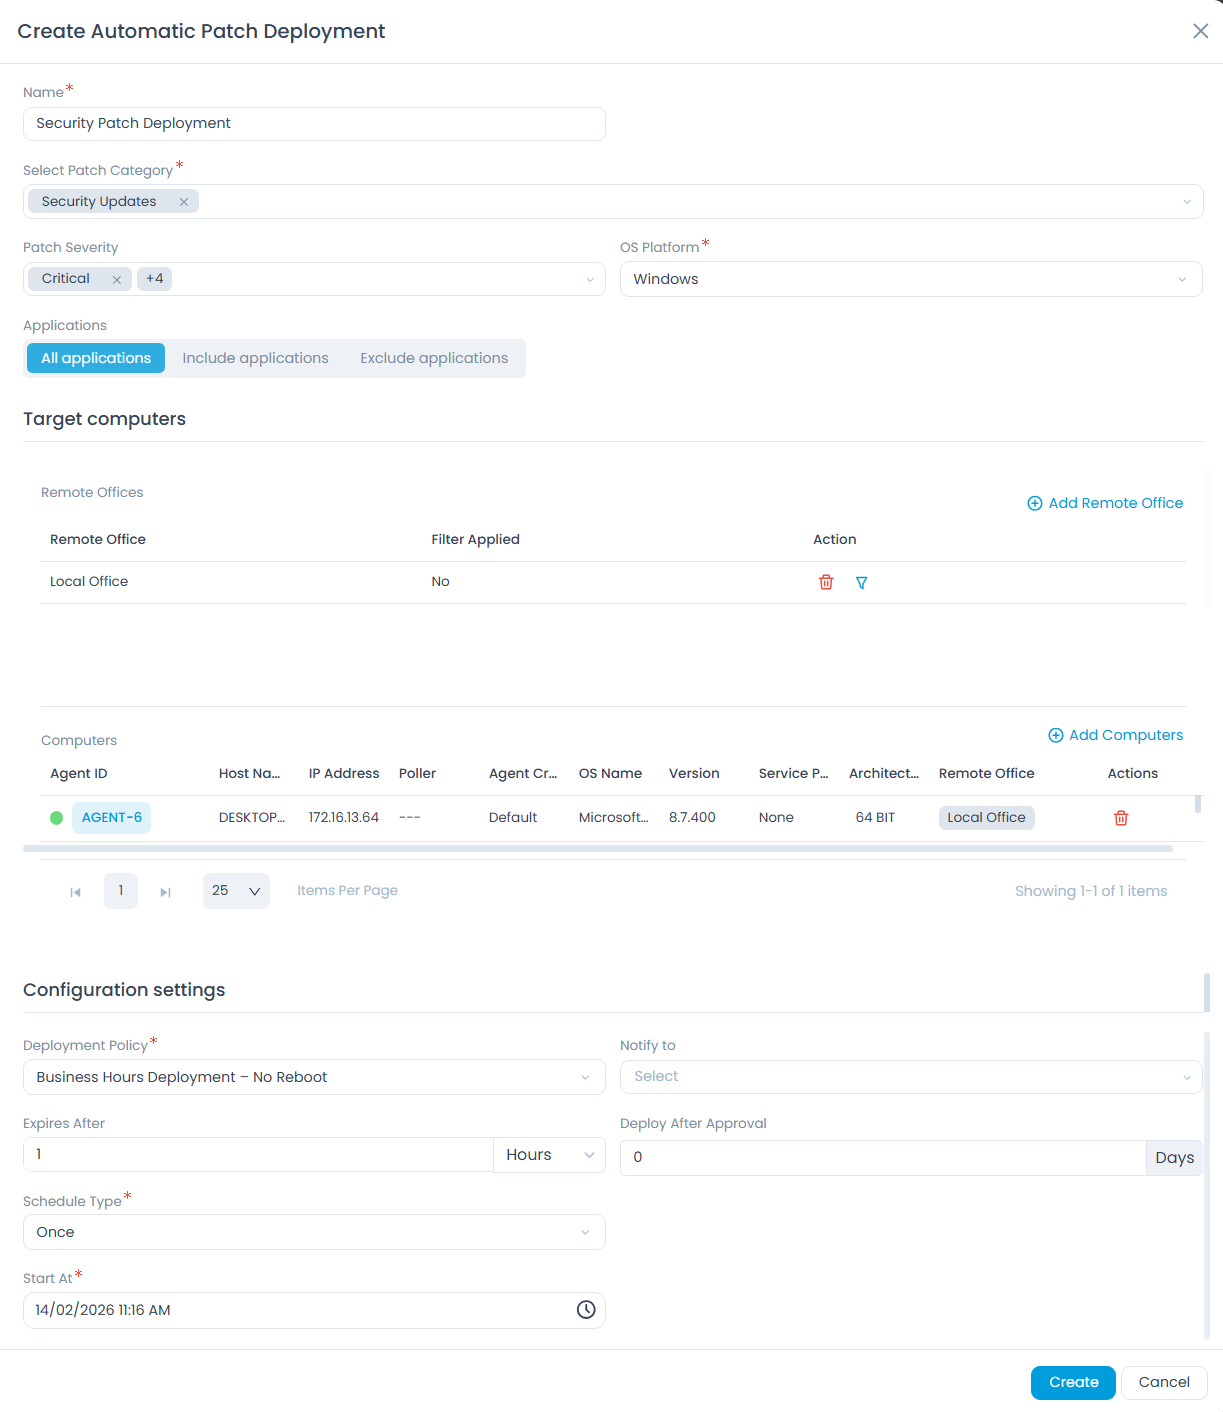Switch to Exclude applications option
The image size is (1223, 1412).
(434, 358)
